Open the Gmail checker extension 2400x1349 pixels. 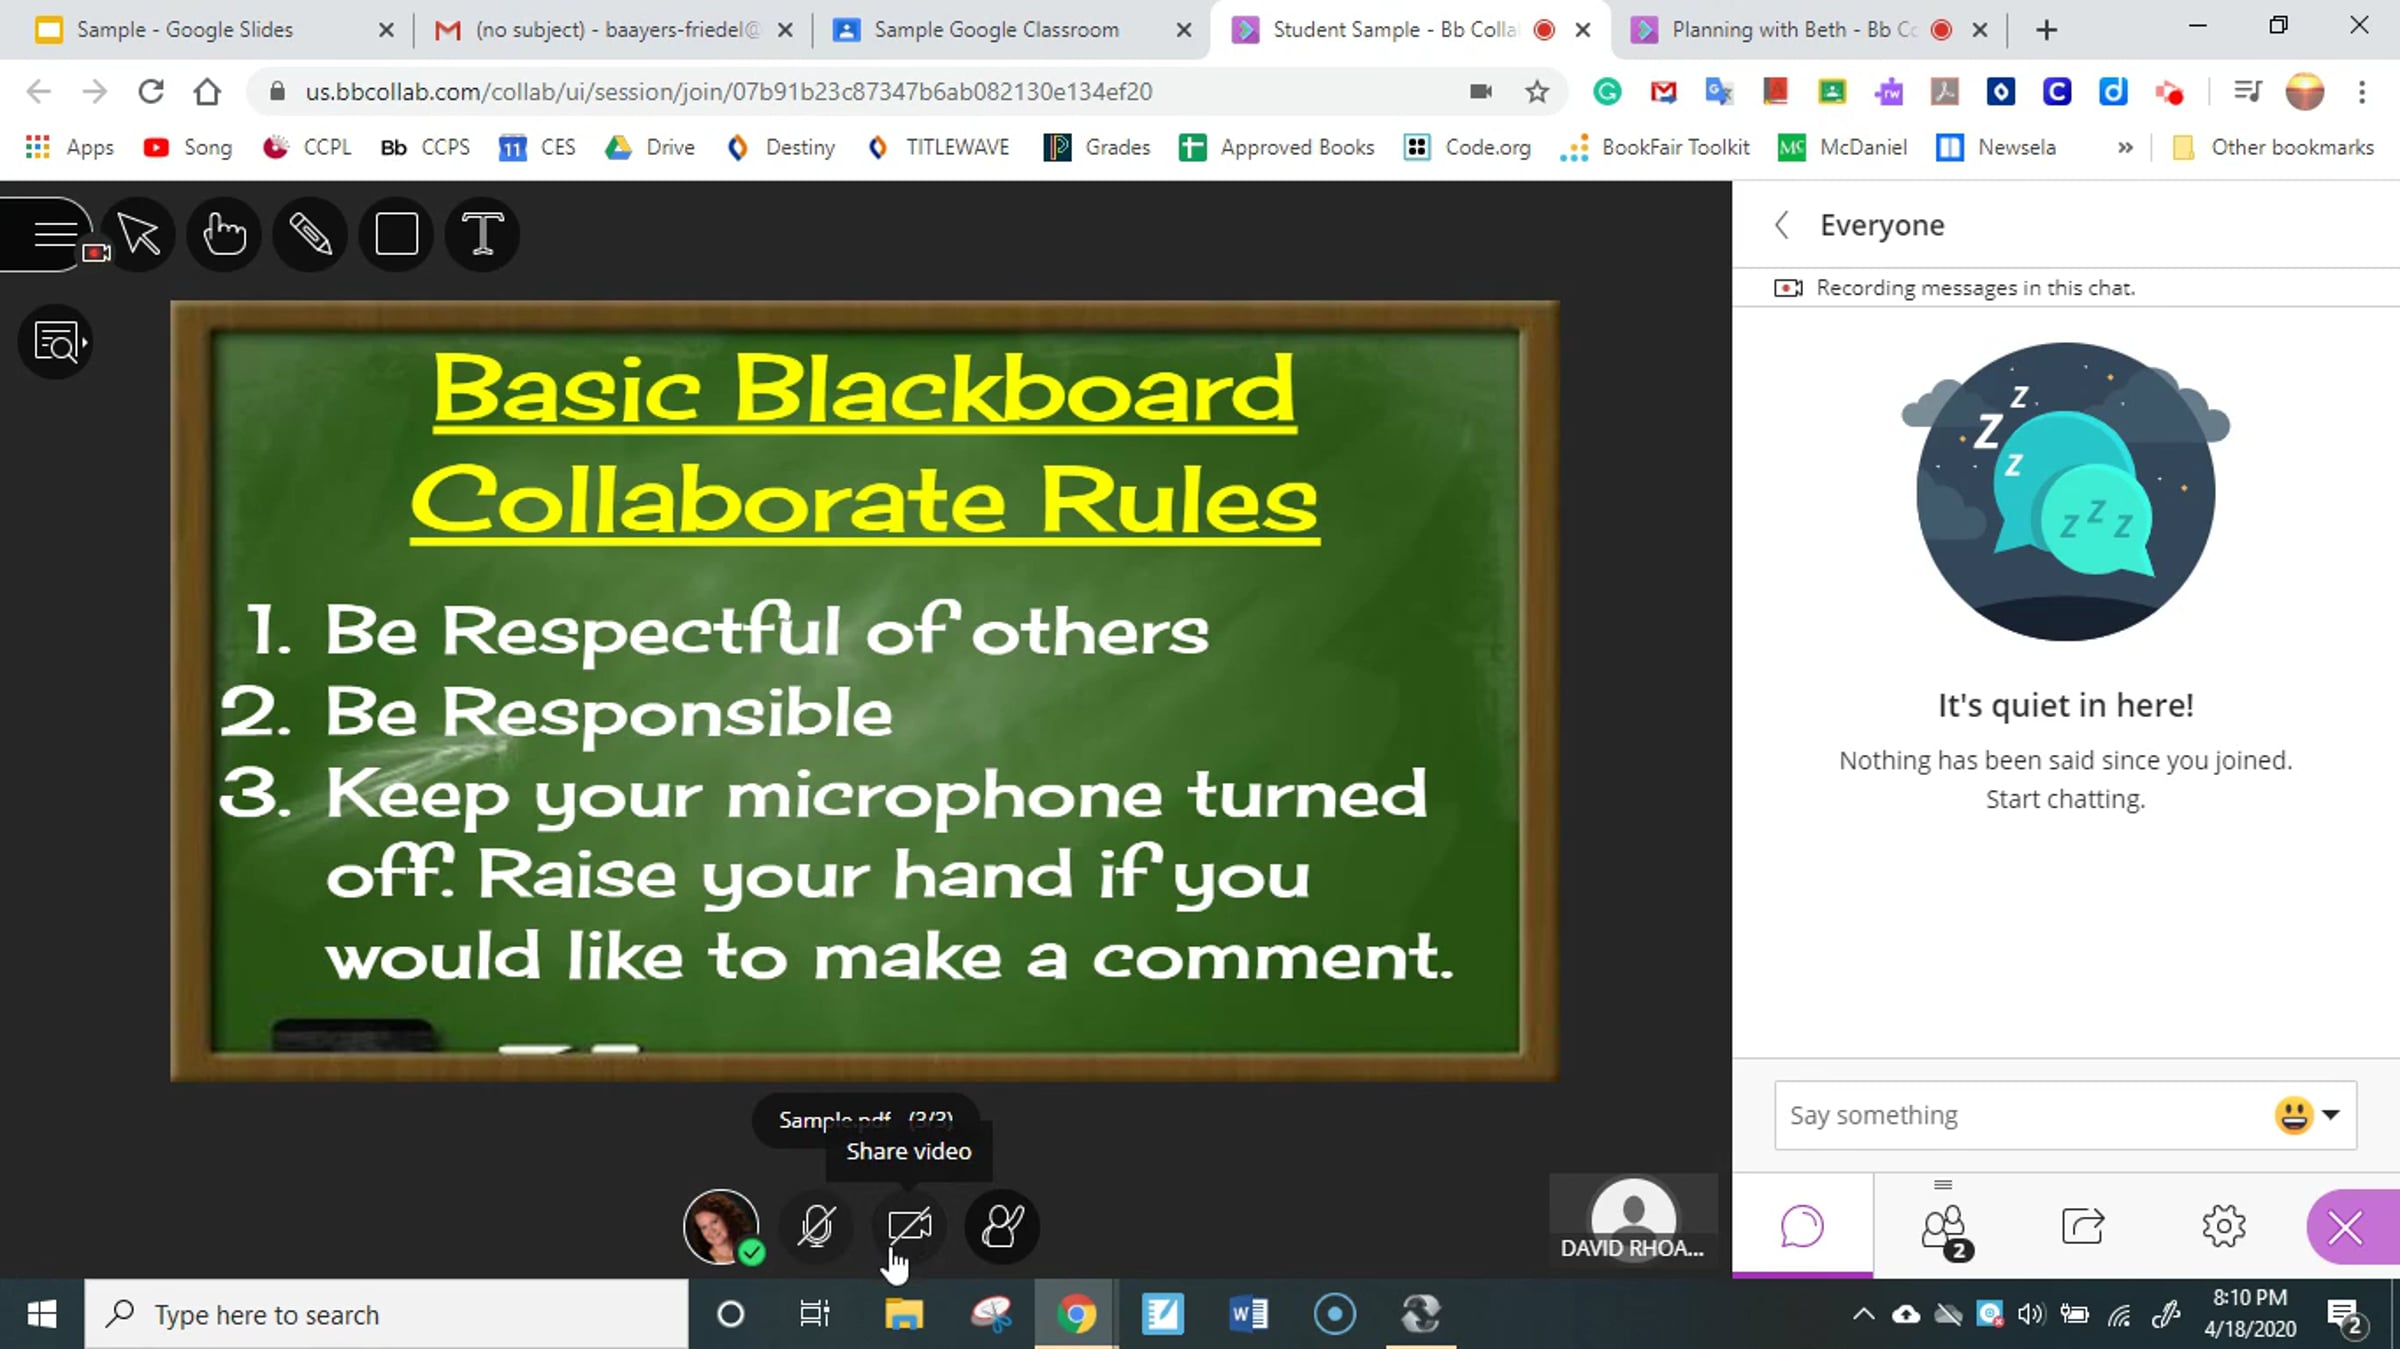pyautogui.click(x=1663, y=92)
